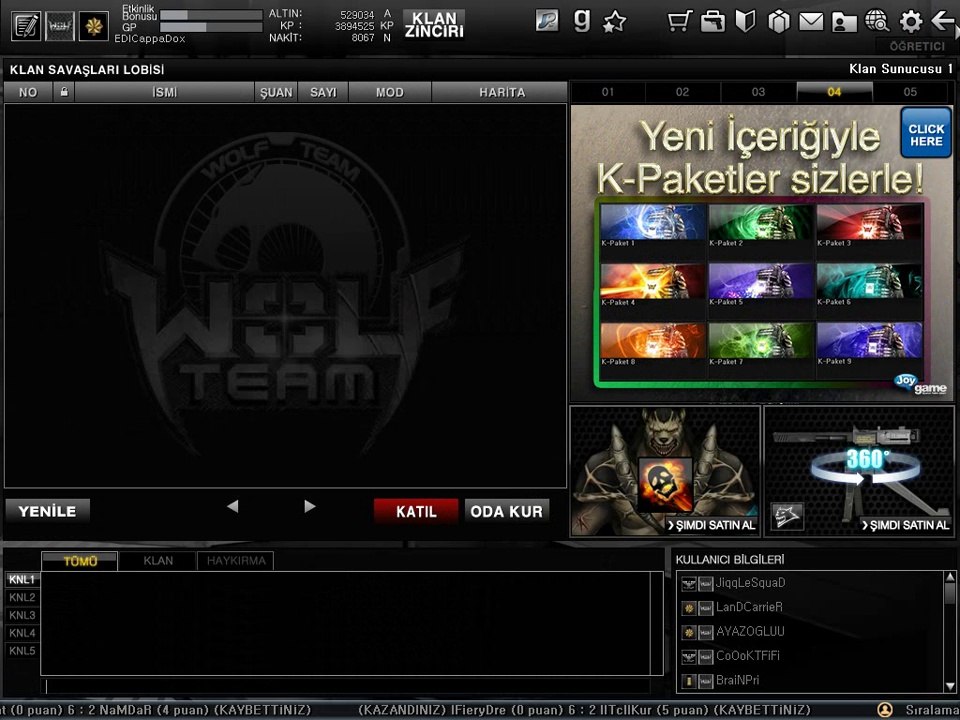Screen dimensions: 960x720
Task: Click the ODA KUR create room button
Action: coord(506,511)
